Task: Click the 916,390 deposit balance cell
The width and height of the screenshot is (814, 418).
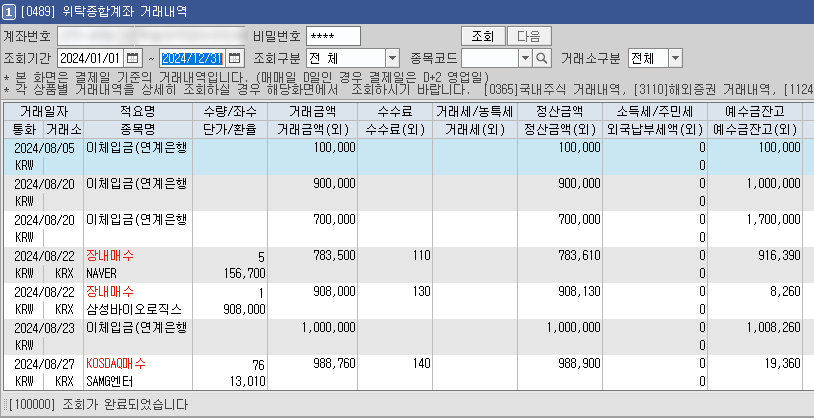Action: [x=755, y=255]
